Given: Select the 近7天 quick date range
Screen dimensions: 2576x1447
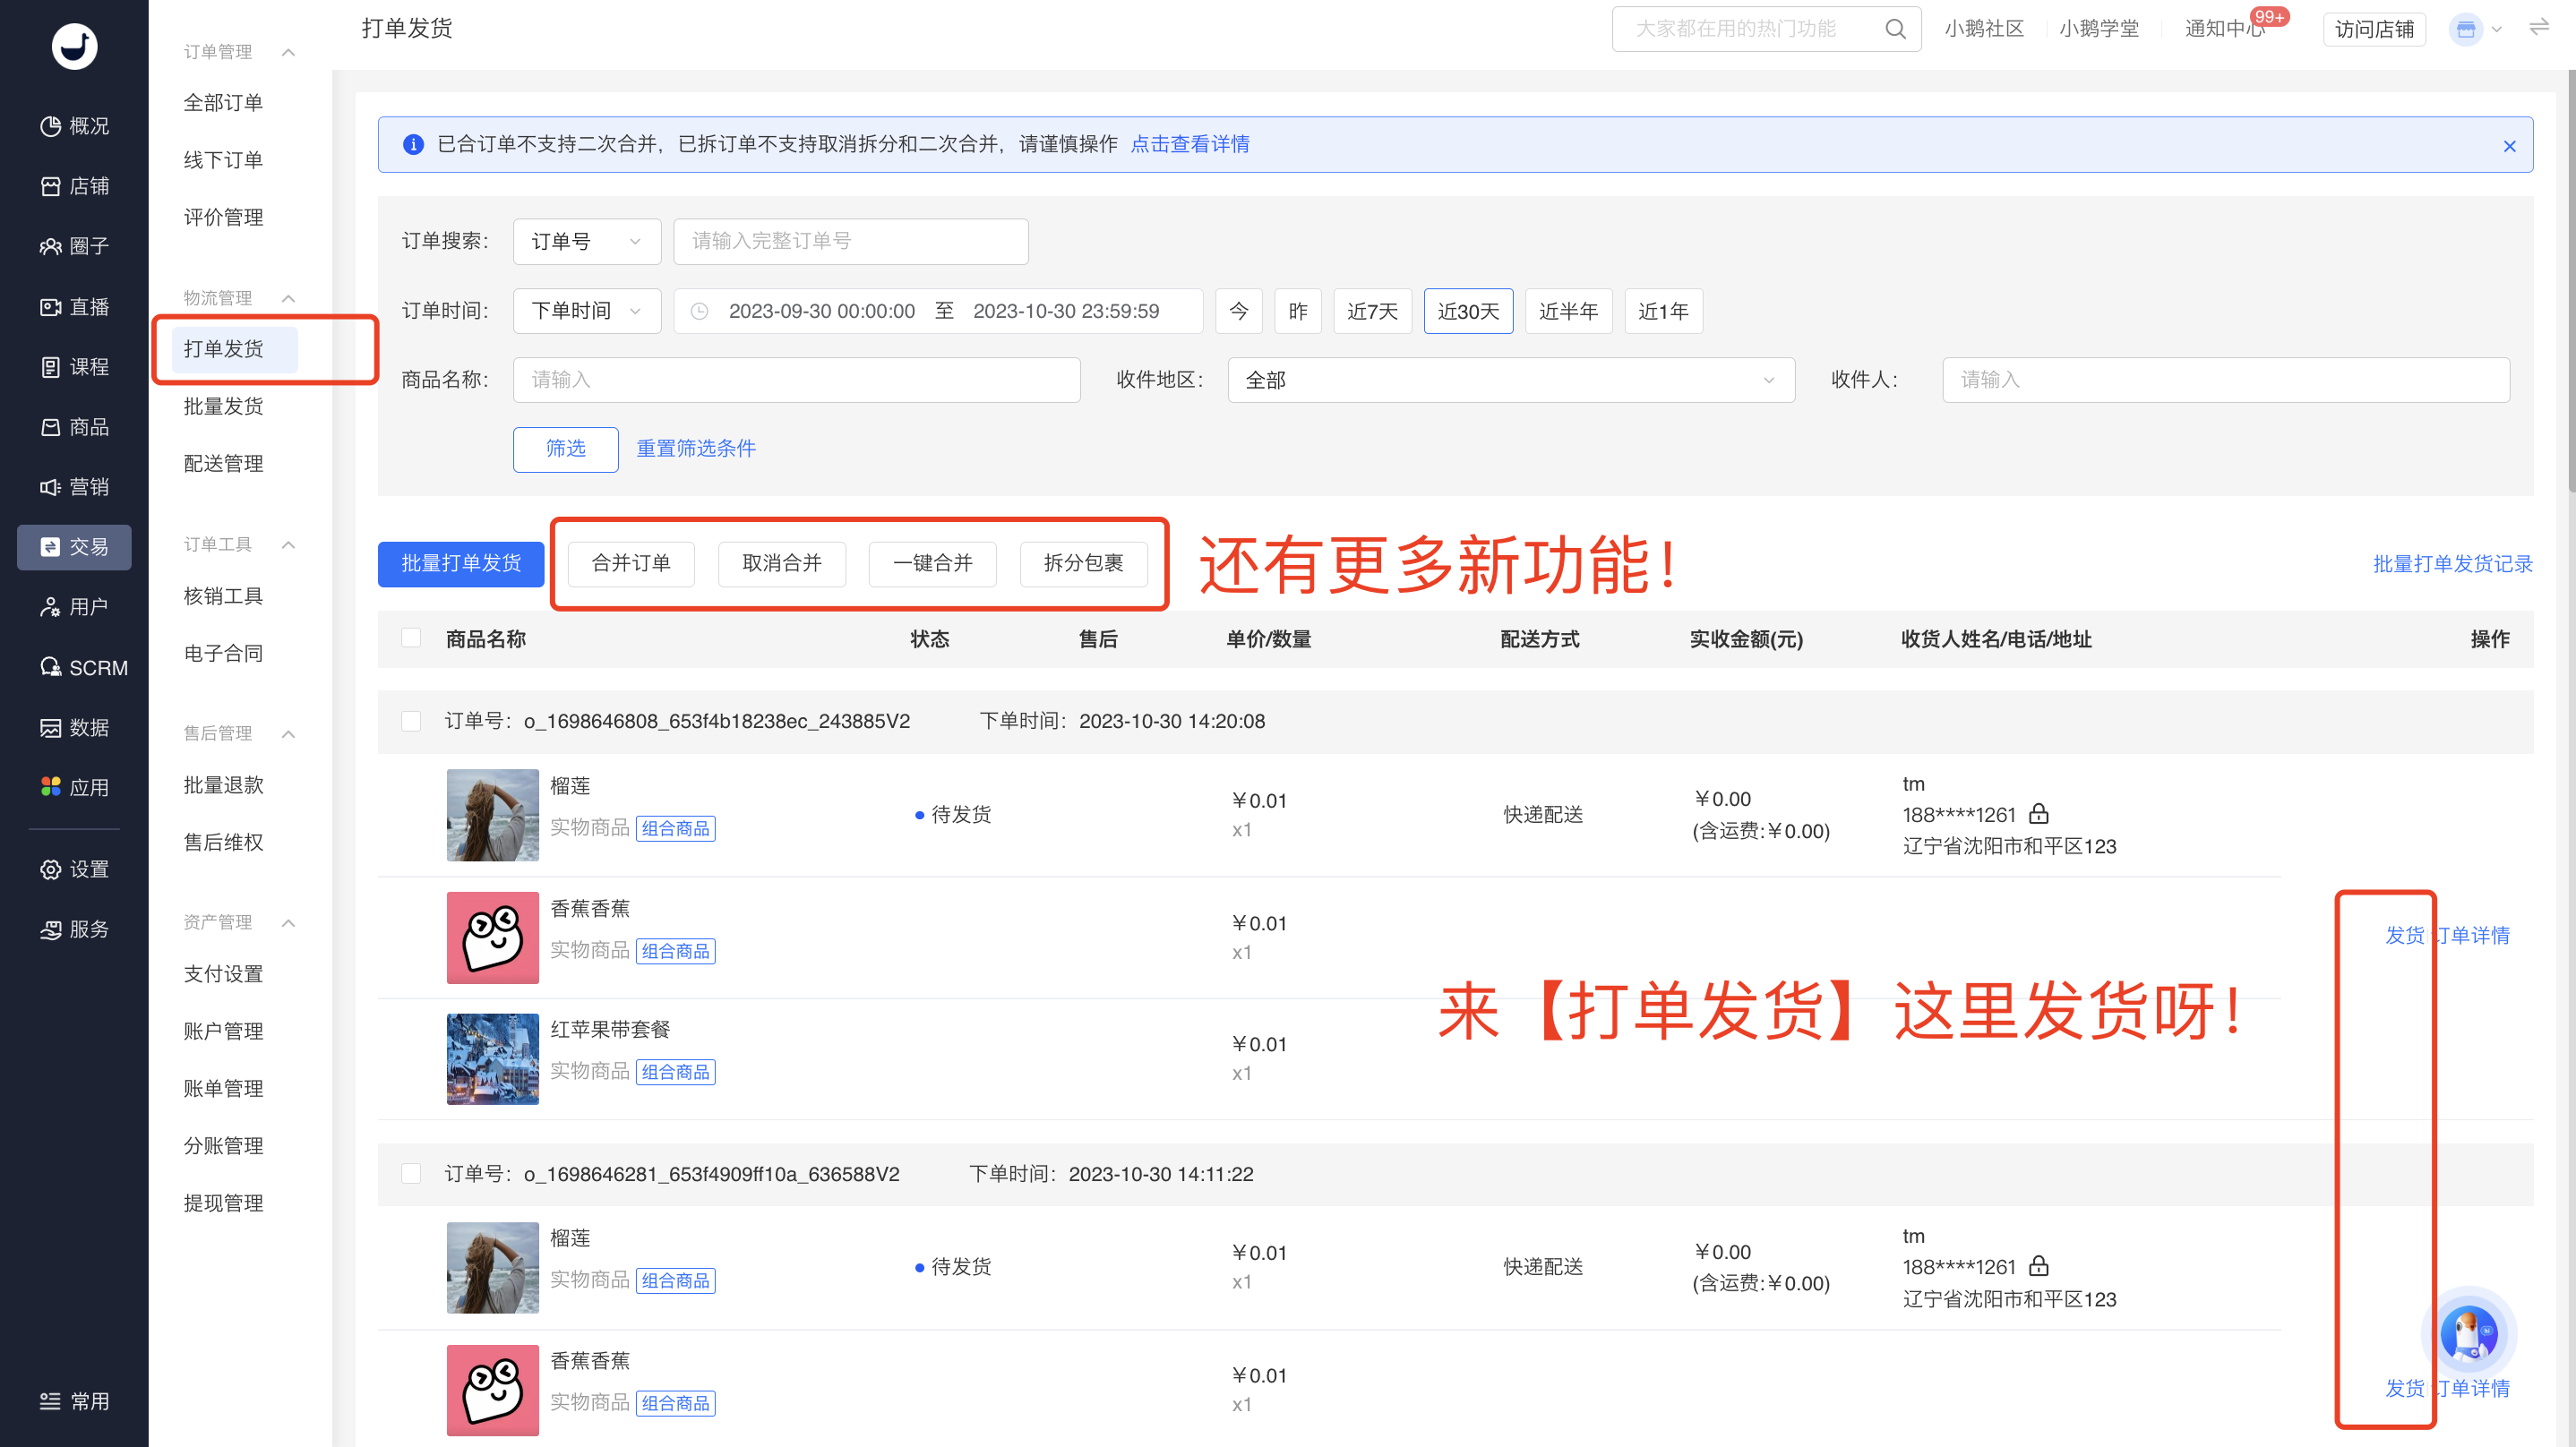Looking at the screenshot, I should (x=1372, y=311).
